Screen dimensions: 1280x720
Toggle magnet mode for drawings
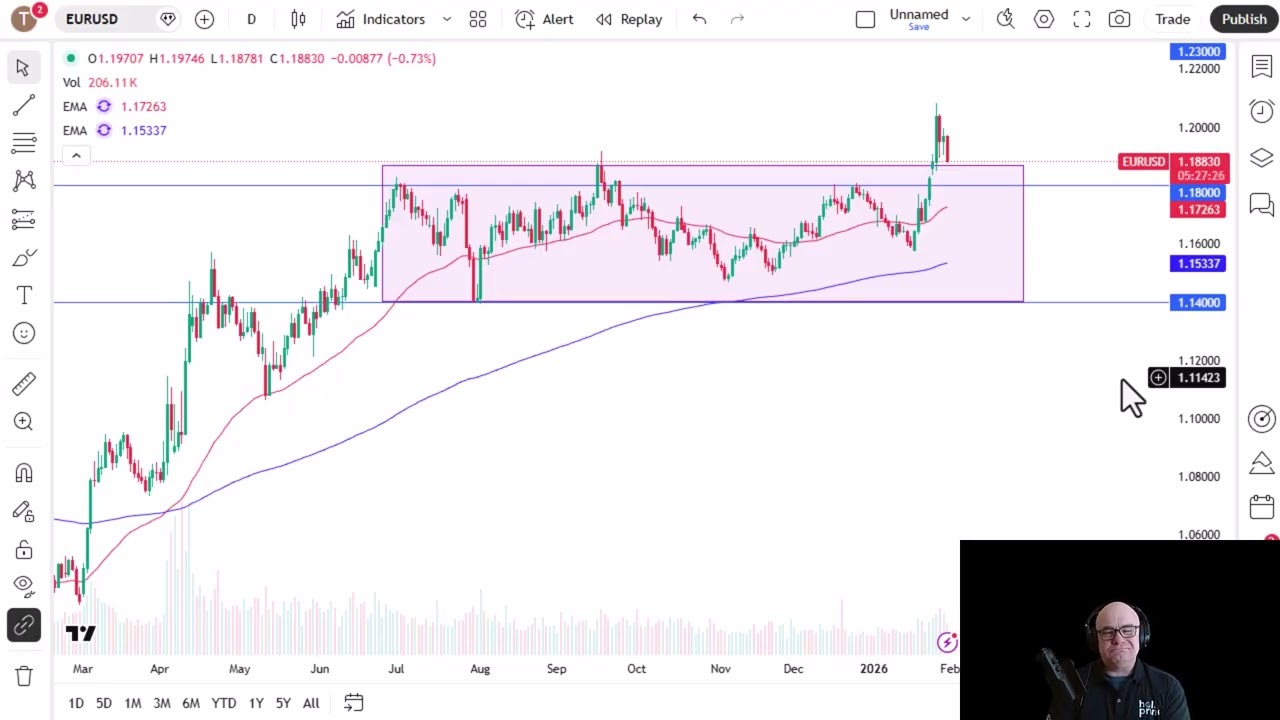[x=23, y=473]
